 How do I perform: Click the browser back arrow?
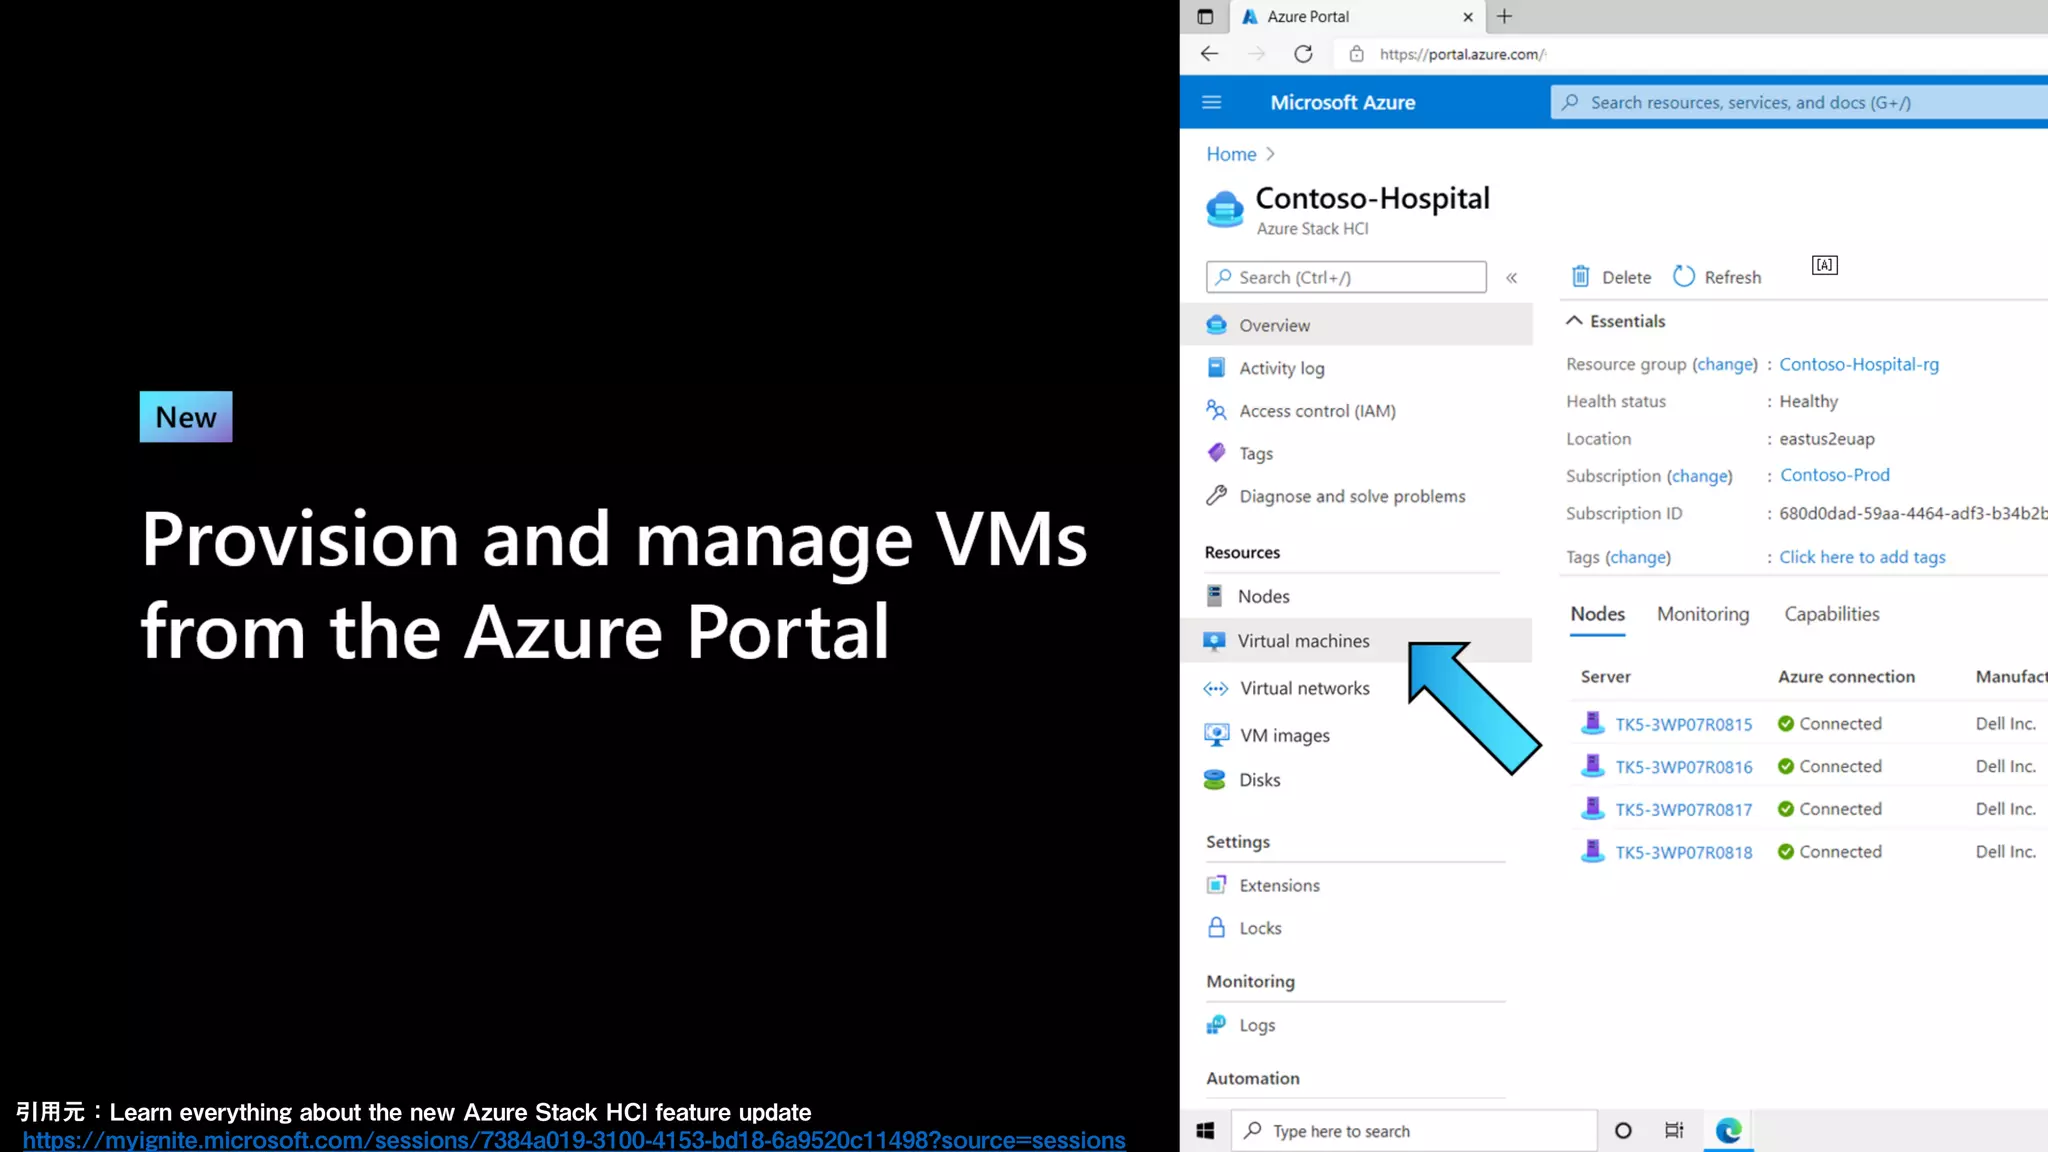pos(1209,54)
